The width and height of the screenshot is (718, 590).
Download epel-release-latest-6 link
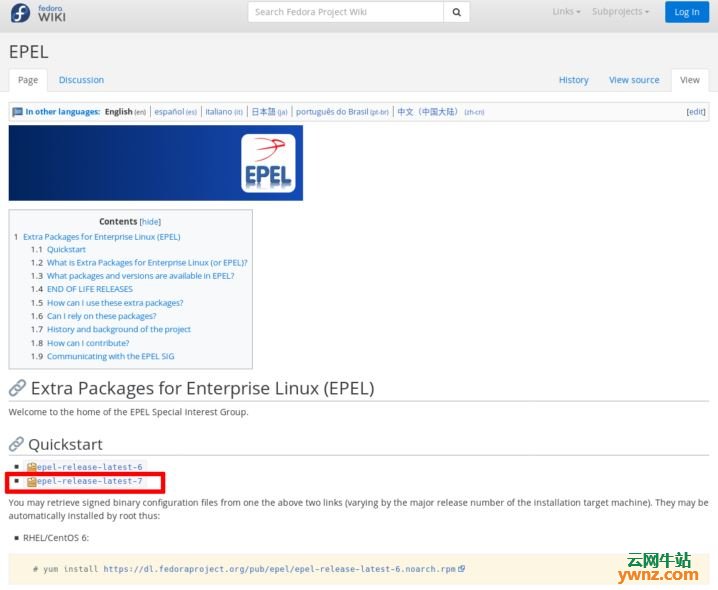click(x=89, y=467)
